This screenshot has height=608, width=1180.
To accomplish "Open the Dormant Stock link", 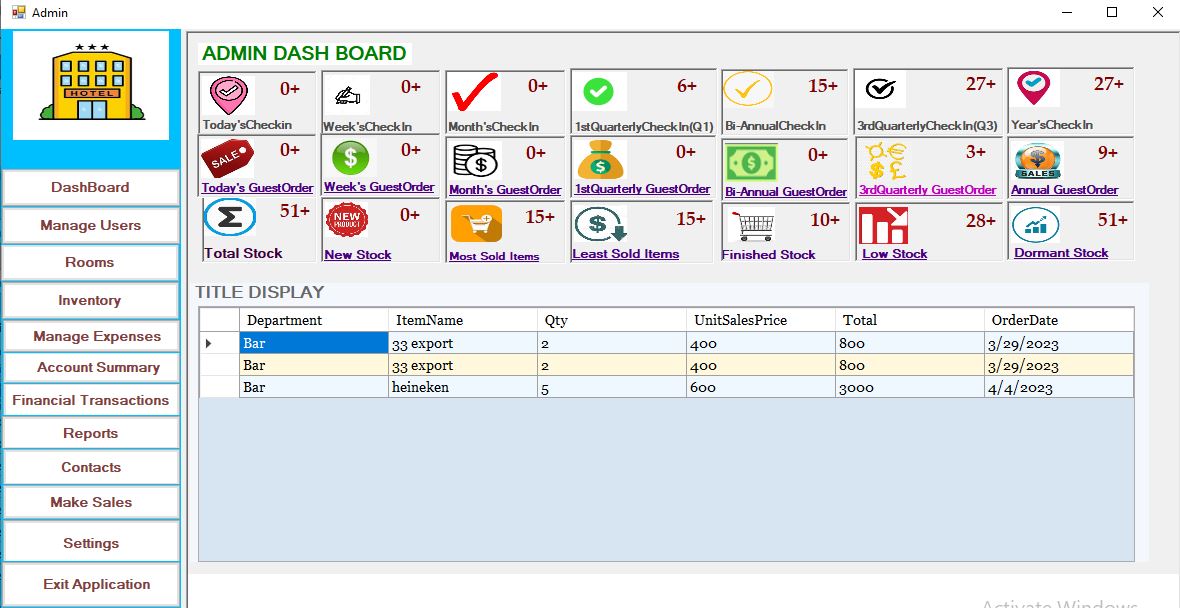I will click(1060, 253).
